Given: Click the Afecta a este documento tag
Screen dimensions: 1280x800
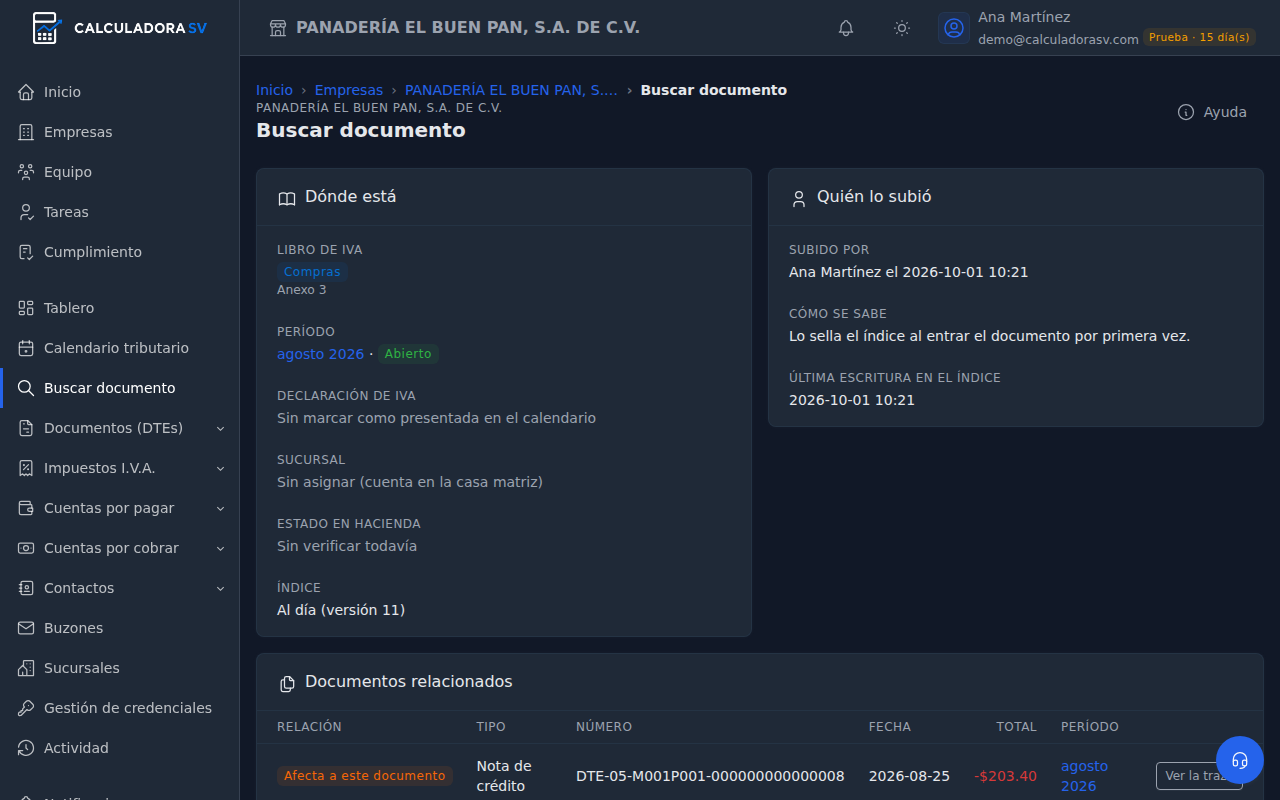Looking at the screenshot, I should tap(365, 776).
